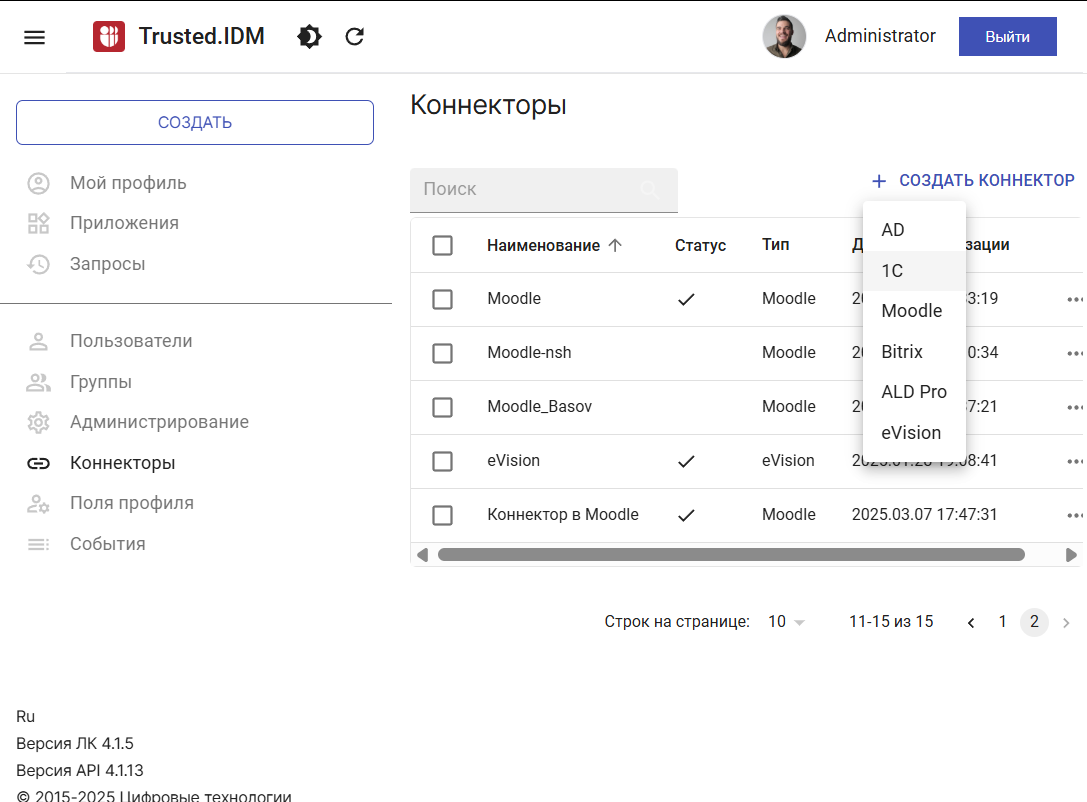Select 1C from connector type menu
The width and height of the screenshot is (1087, 802).
tap(914, 271)
